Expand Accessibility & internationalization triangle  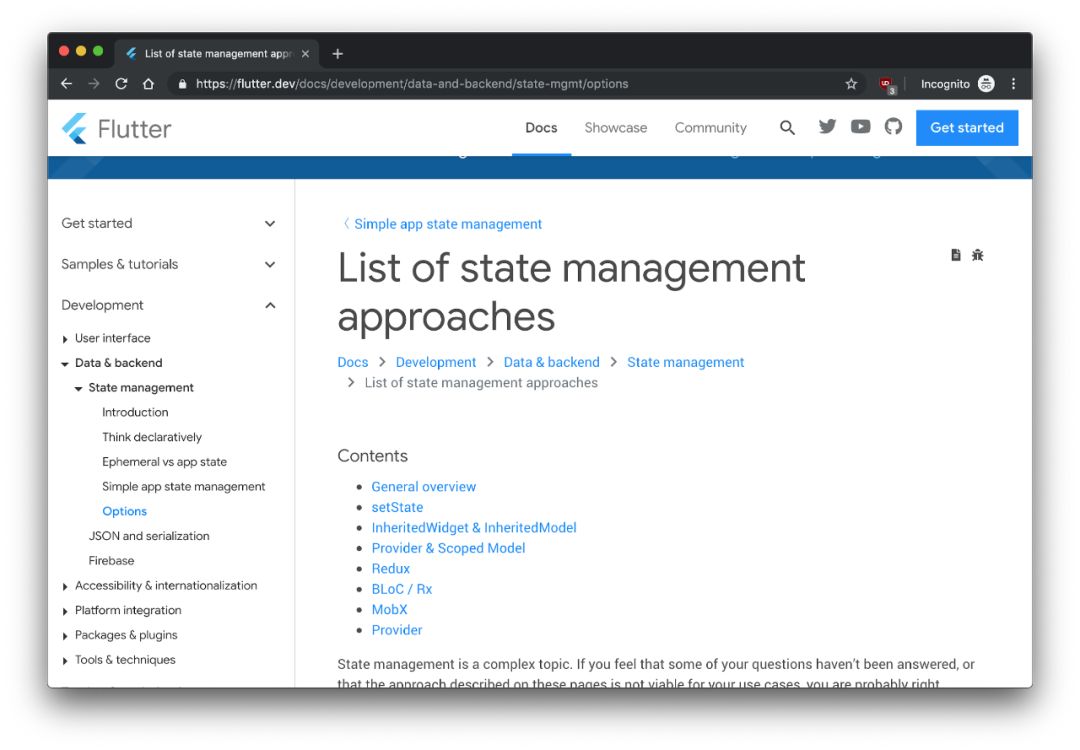[65, 586]
